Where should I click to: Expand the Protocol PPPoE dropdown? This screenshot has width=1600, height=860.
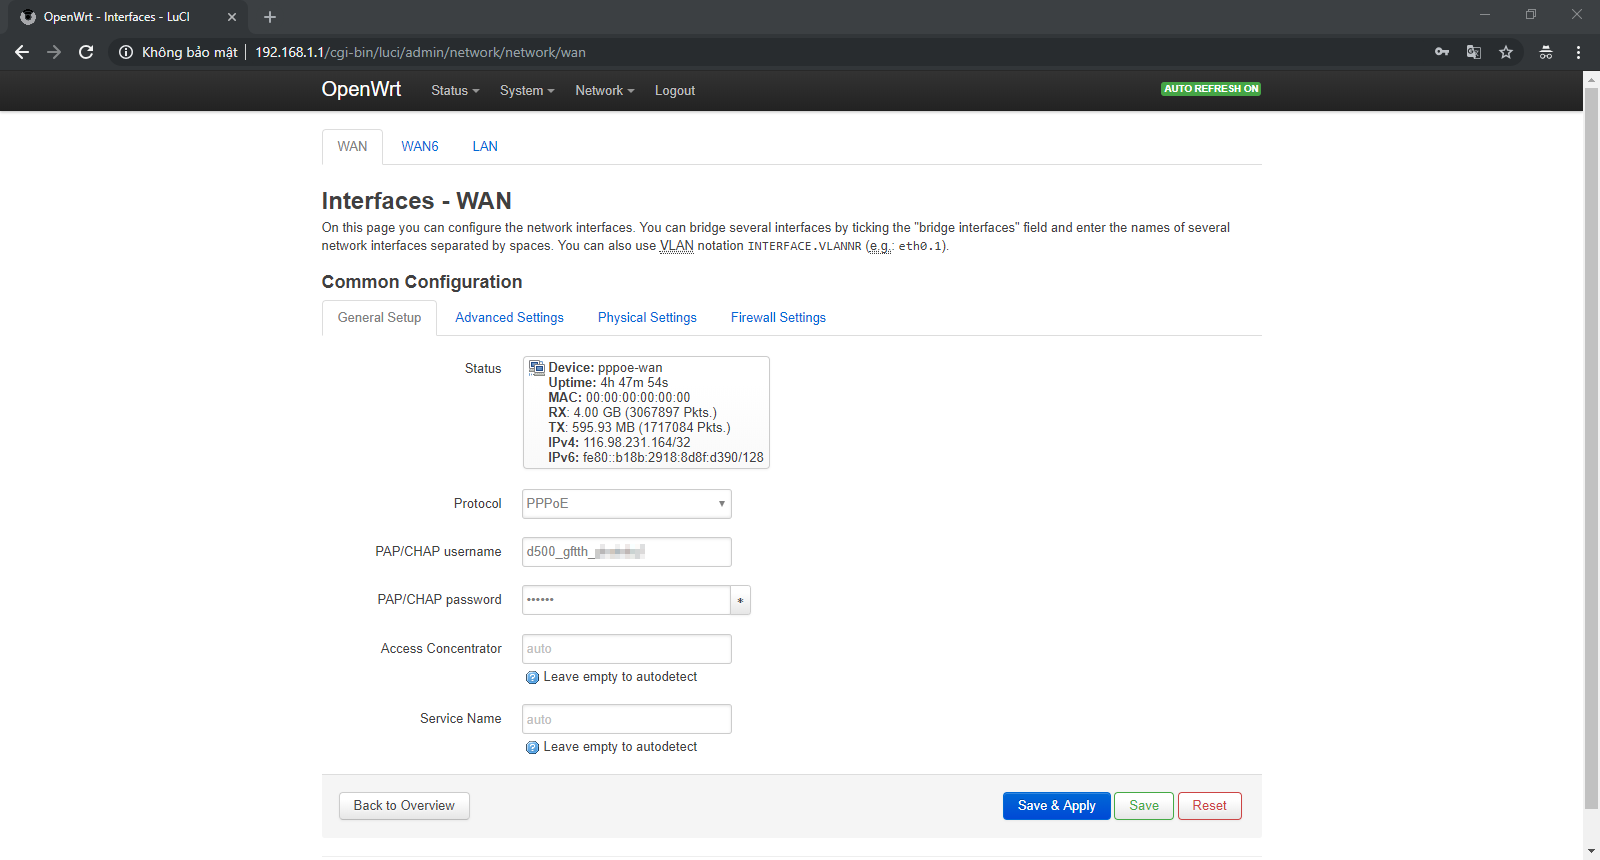coord(627,504)
